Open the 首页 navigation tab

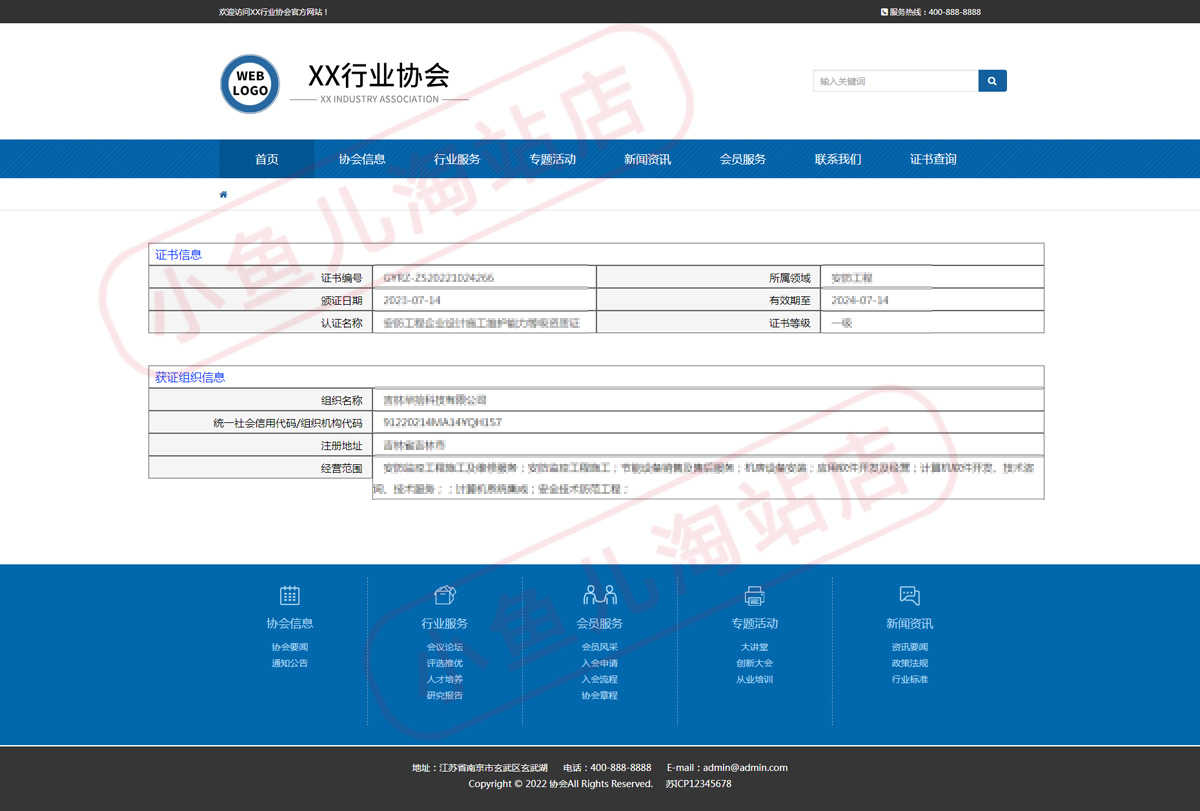coord(267,159)
